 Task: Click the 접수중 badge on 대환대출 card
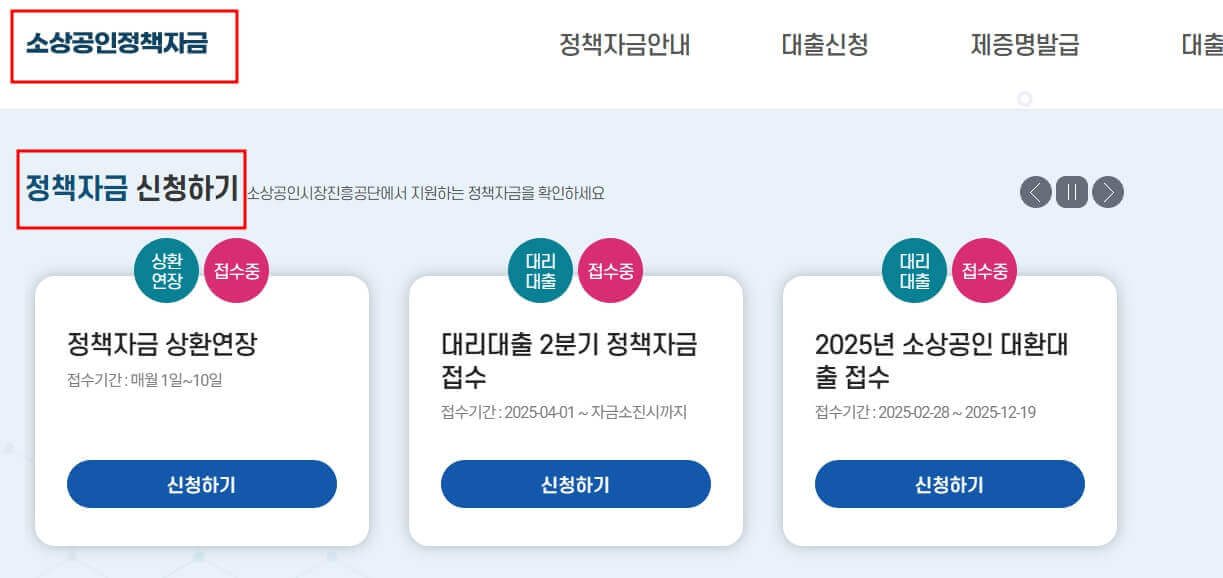click(985, 269)
